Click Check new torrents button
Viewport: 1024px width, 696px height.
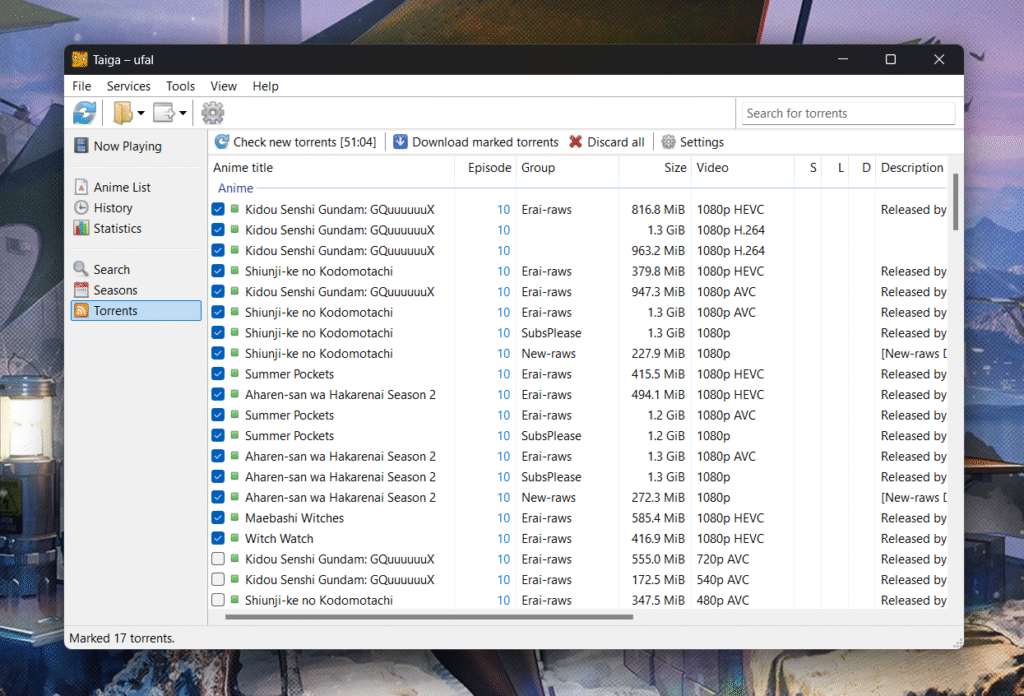tap(296, 142)
